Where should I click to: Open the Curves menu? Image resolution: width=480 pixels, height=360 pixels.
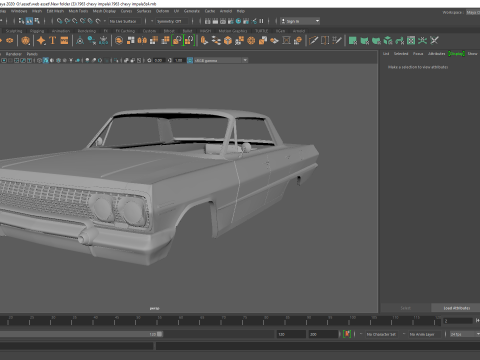tap(126, 11)
